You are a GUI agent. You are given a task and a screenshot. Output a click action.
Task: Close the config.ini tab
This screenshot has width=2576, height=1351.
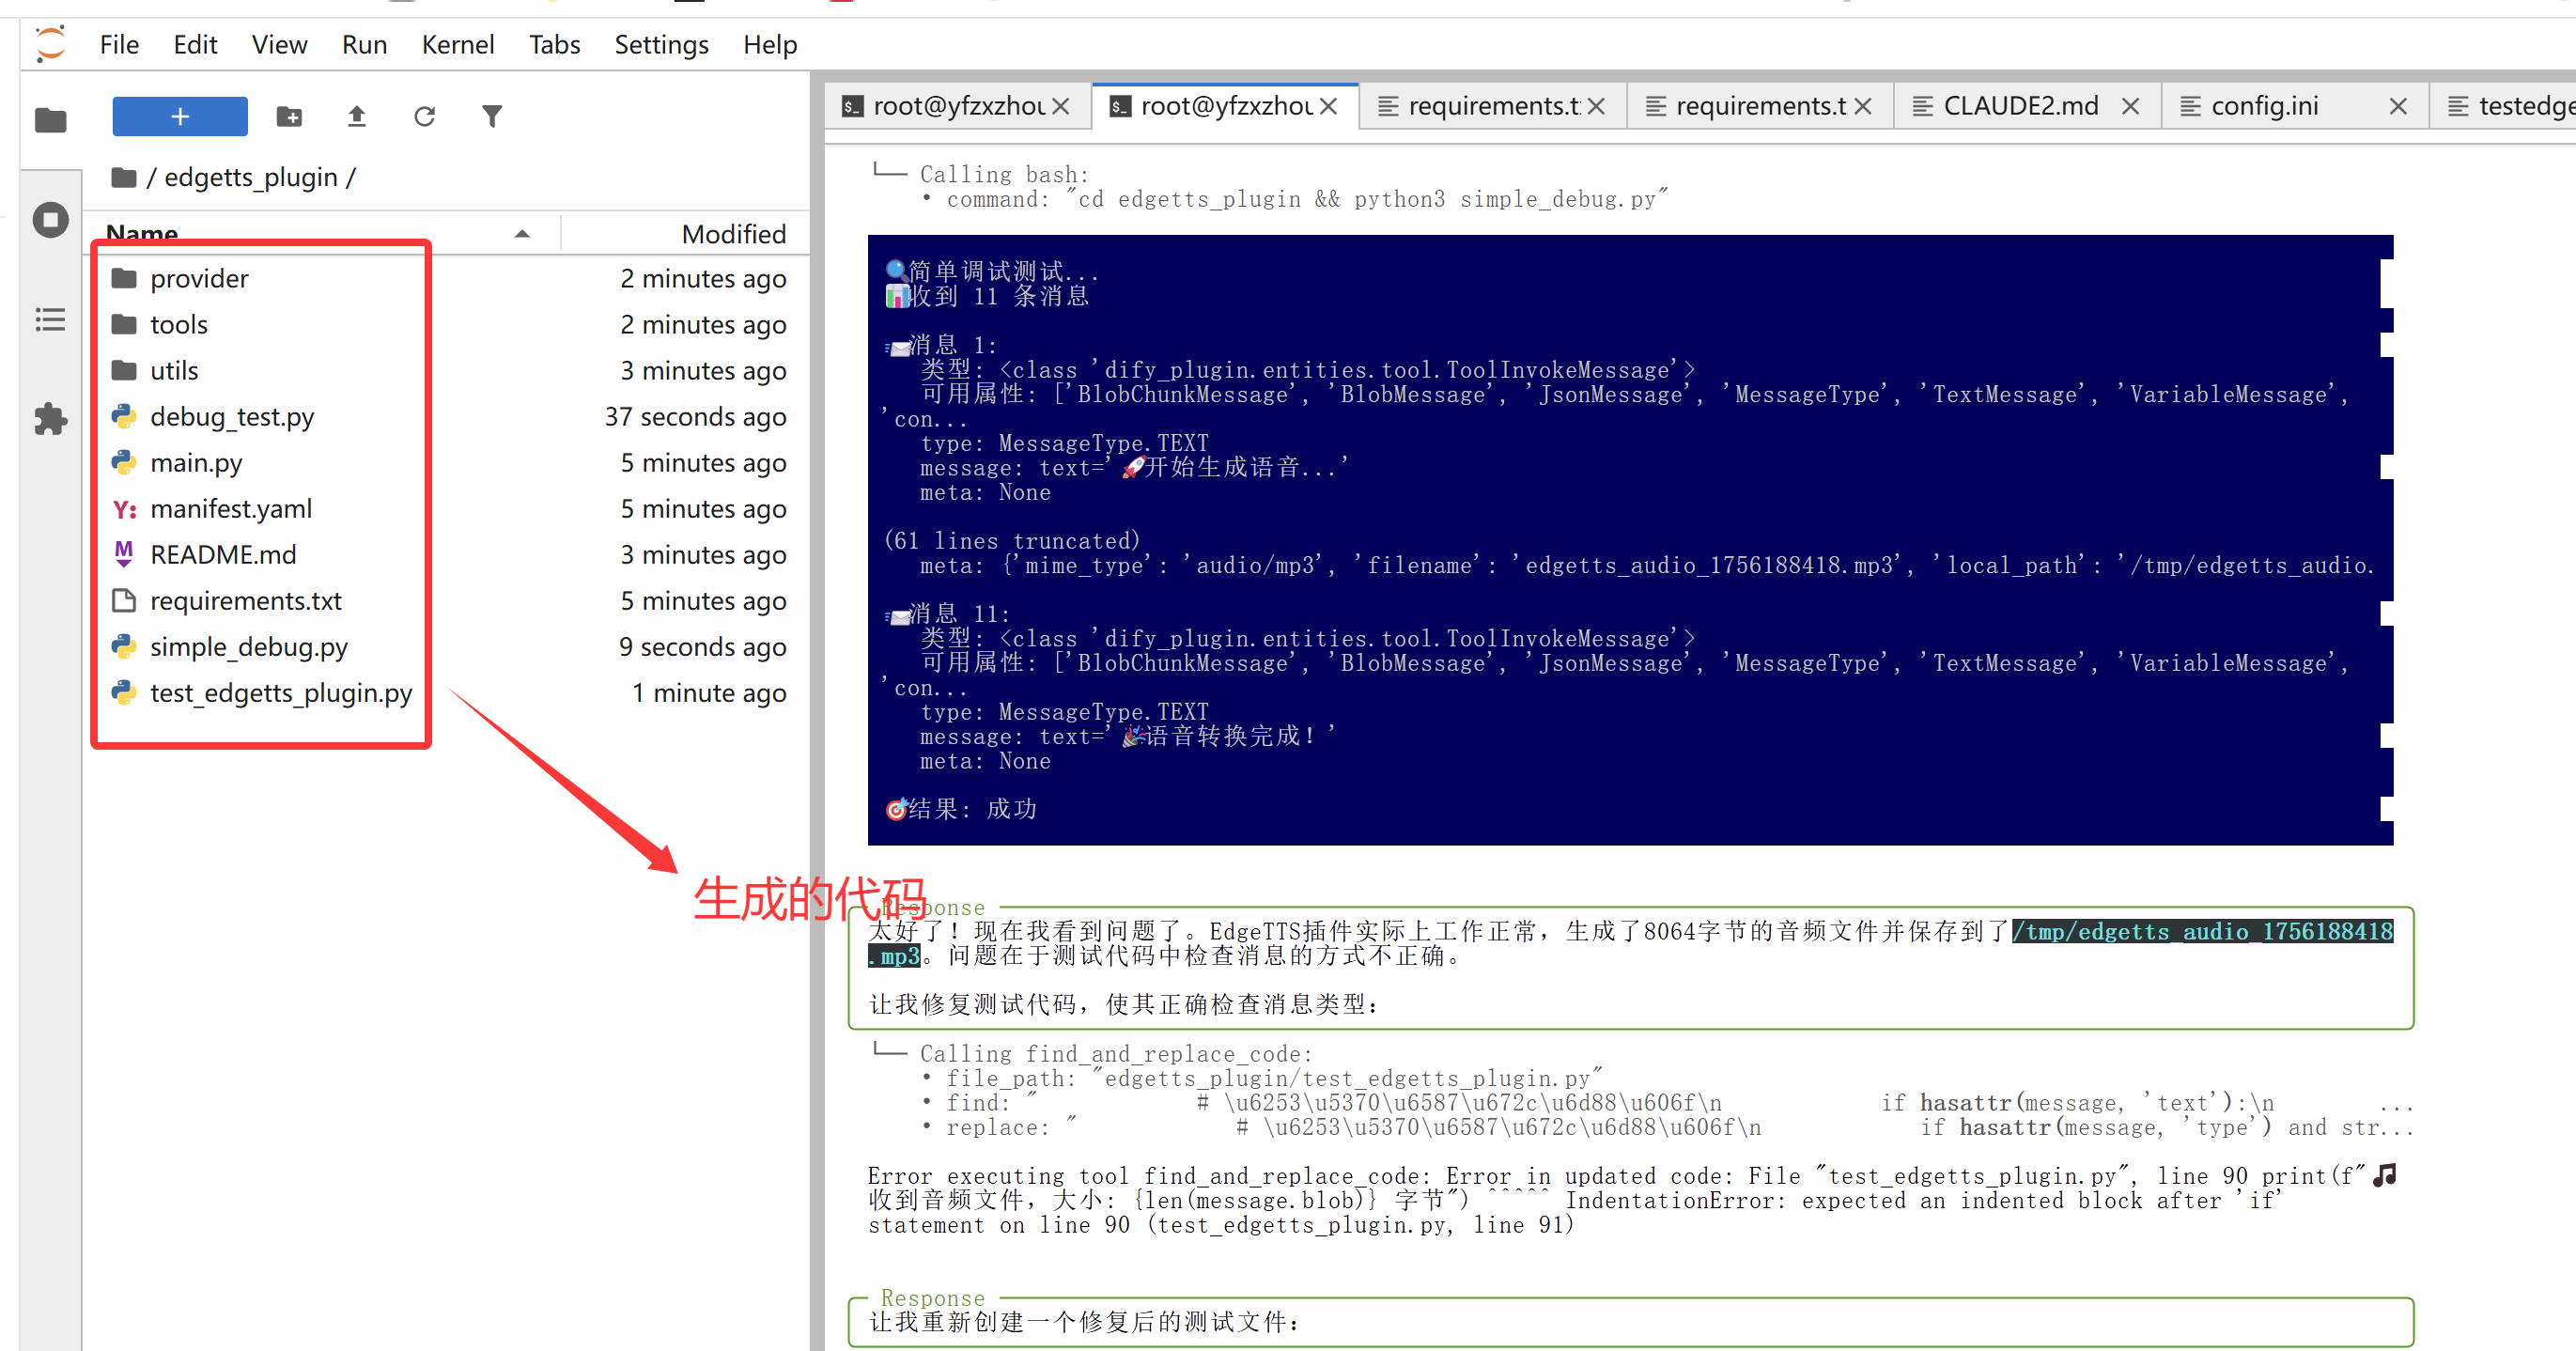click(2398, 106)
